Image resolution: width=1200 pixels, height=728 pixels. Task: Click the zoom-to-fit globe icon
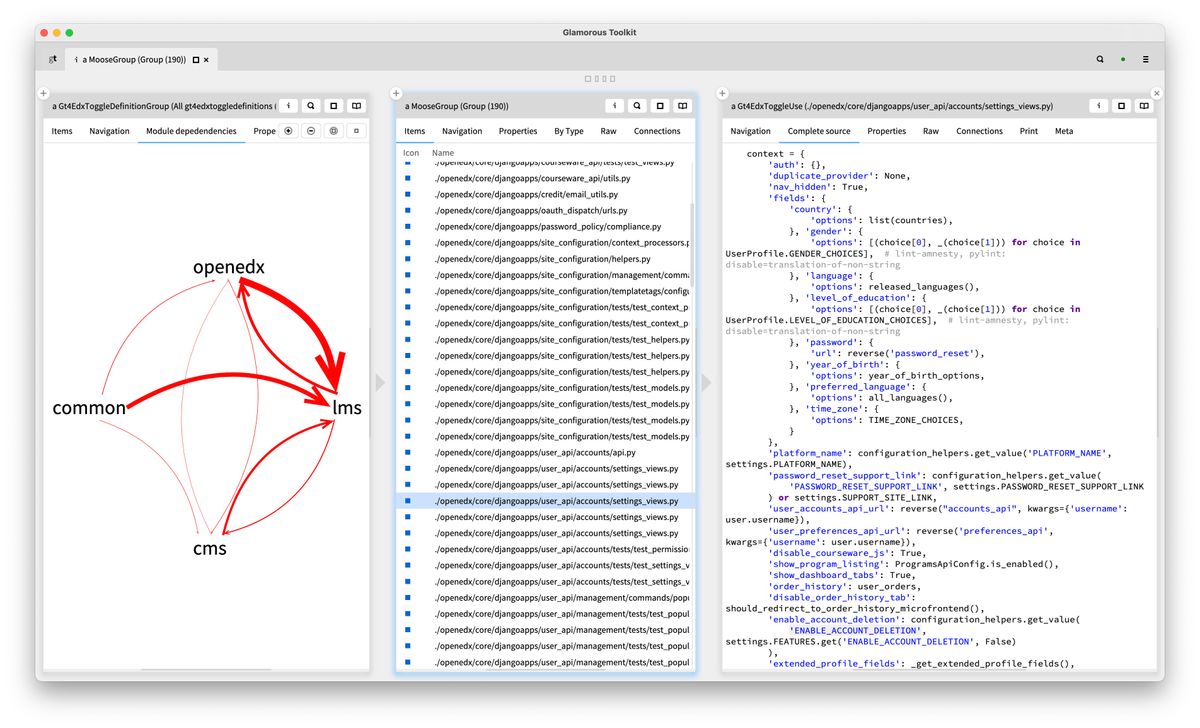[x=333, y=131]
